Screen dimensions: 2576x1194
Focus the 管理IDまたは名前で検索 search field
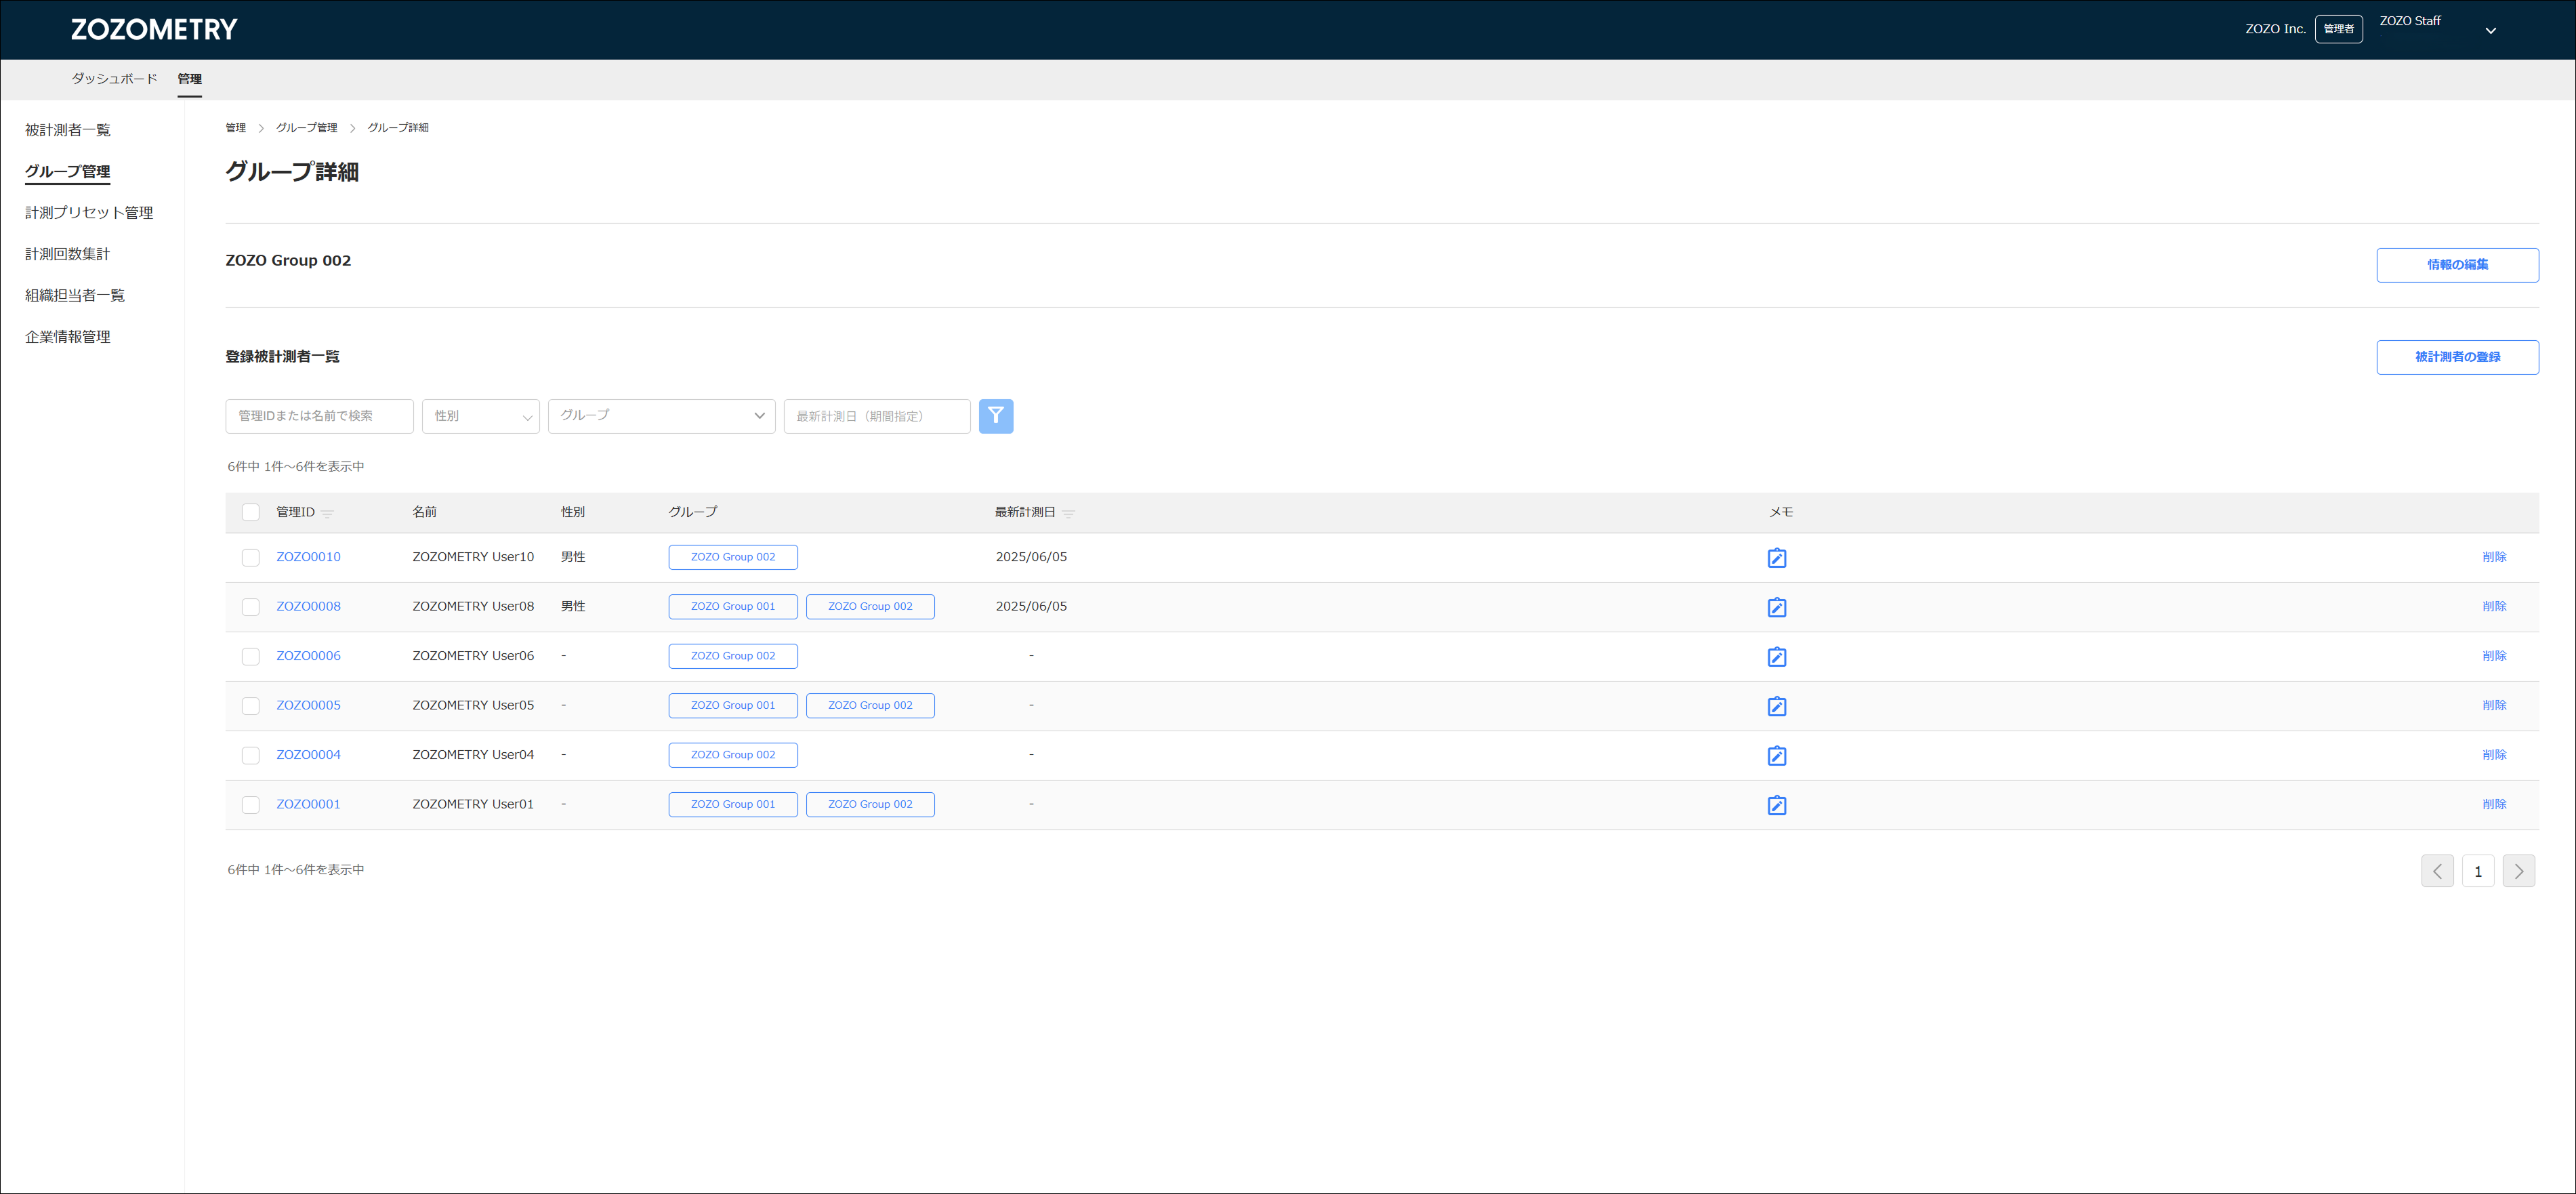[319, 416]
